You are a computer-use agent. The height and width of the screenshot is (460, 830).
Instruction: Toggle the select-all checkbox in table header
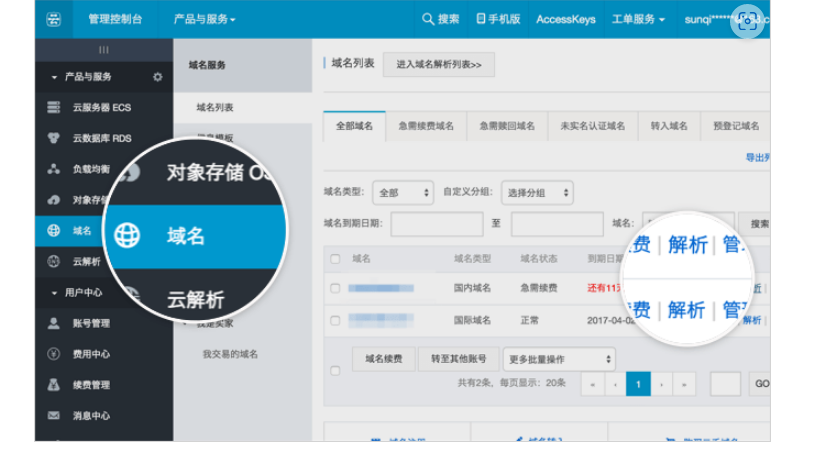click(x=335, y=259)
